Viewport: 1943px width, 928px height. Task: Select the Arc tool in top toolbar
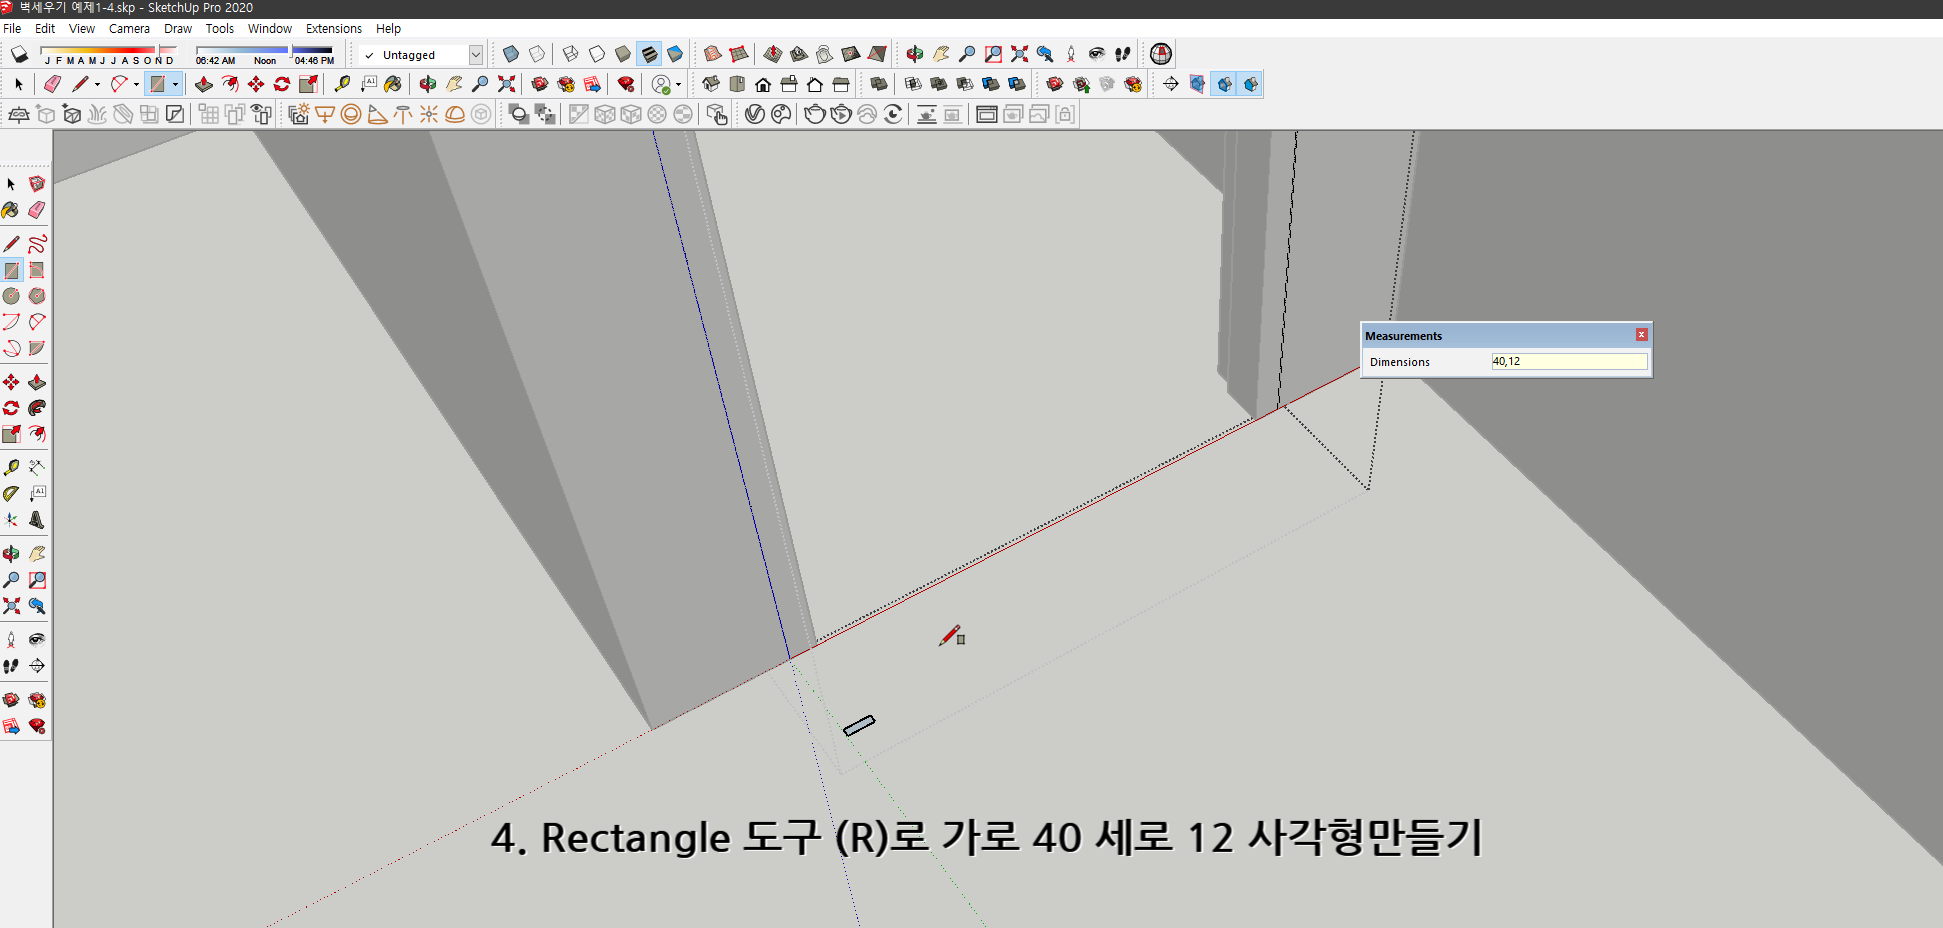(119, 84)
